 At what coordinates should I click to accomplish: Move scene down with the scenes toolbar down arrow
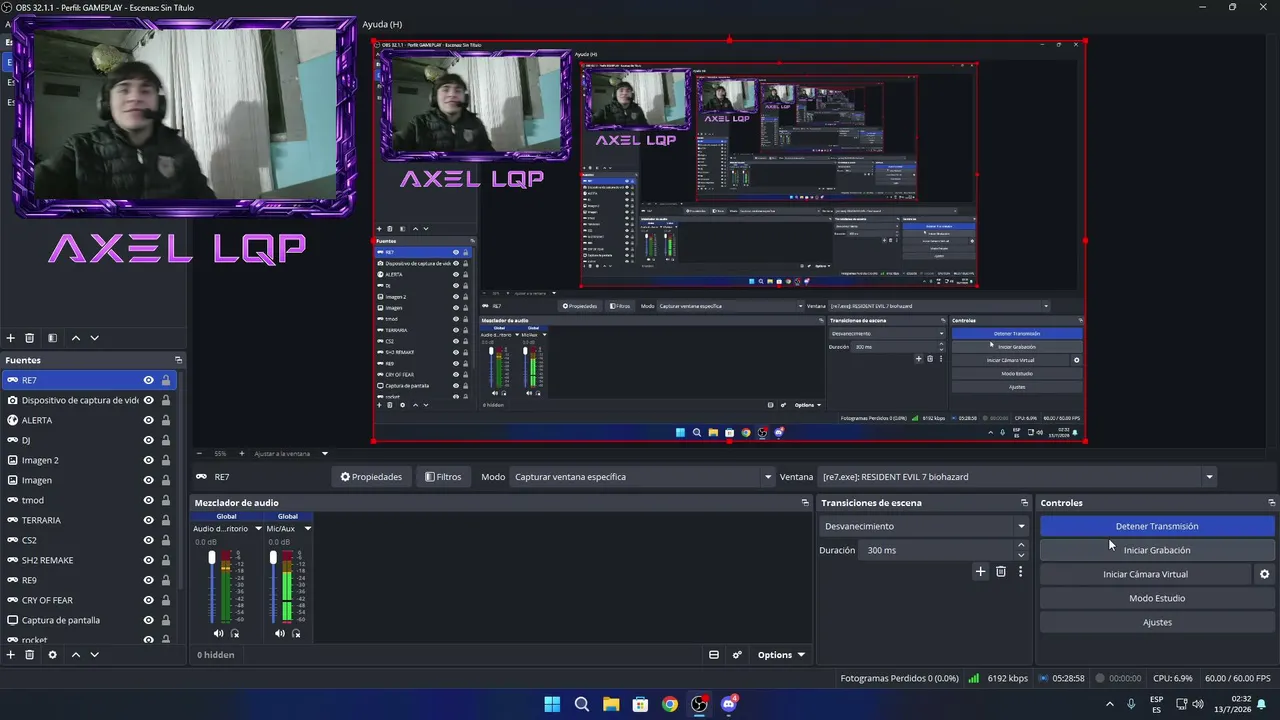click(94, 338)
